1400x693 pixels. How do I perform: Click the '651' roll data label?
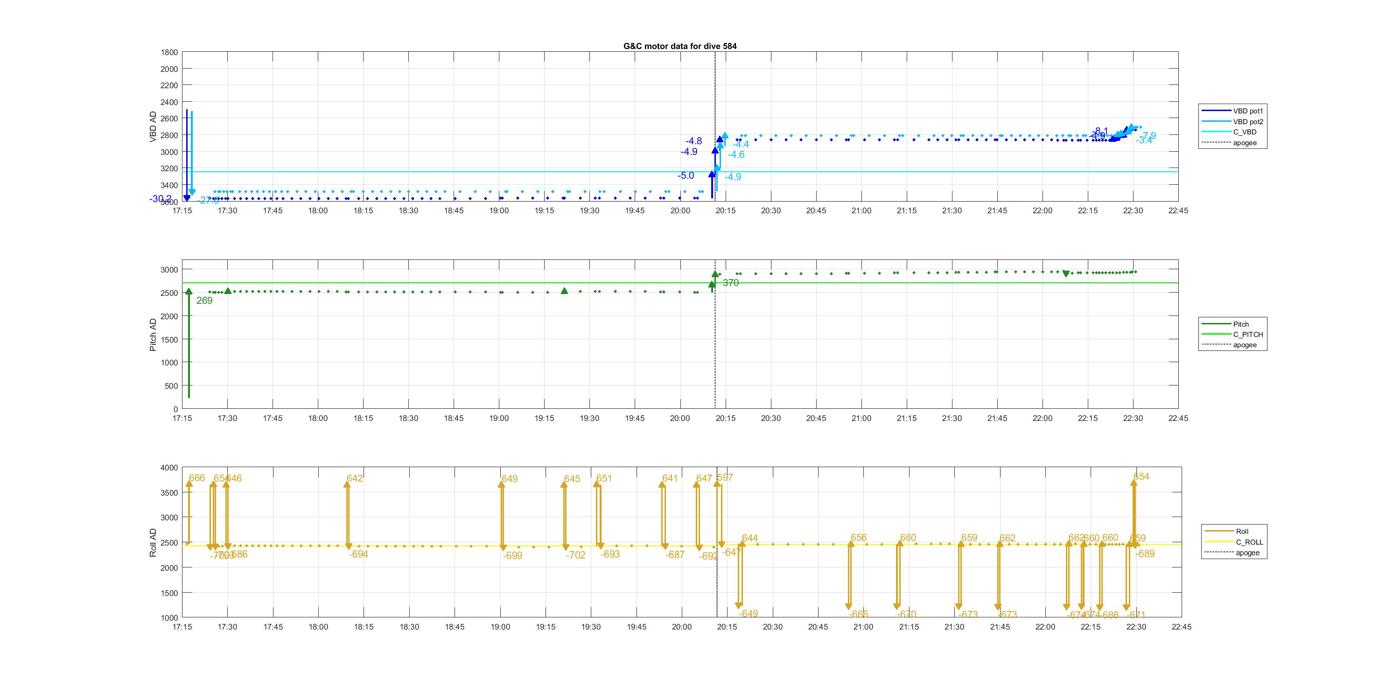point(604,479)
